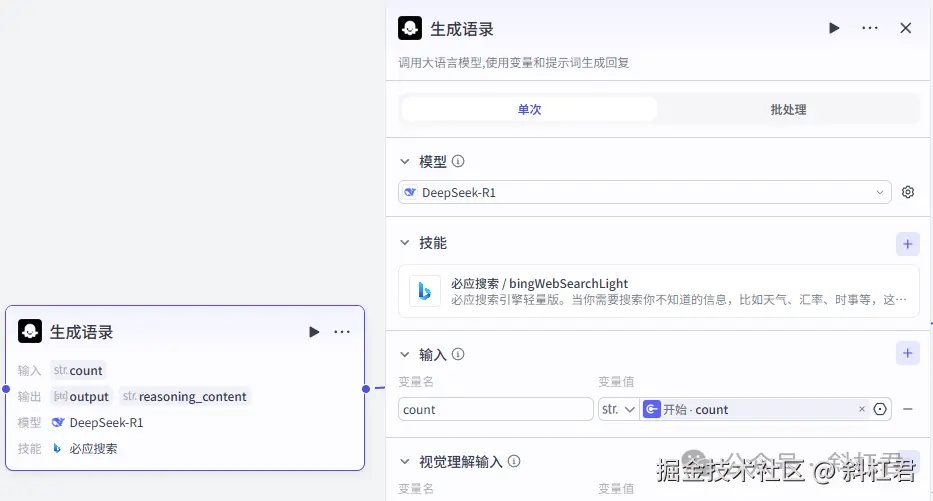Click the LLM node icon in panel header
This screenshot has height=501, width=933.
click(410, 28)
